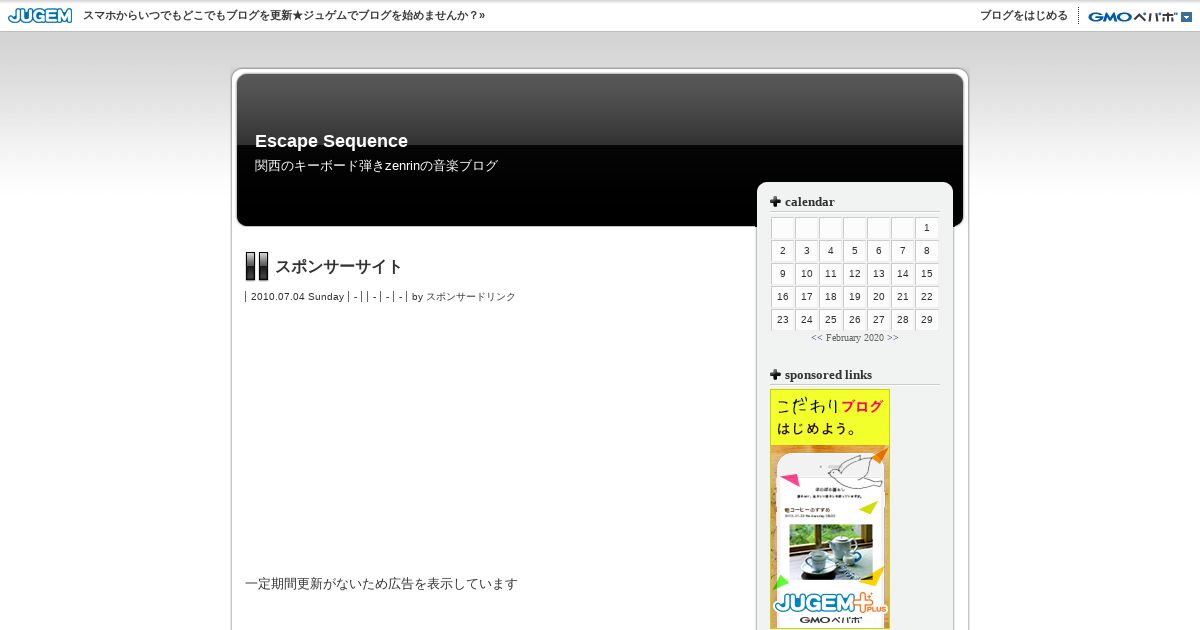The width and height of the screenshot is (1200, 630).
Task: Click the plus icon beside calendar heading
Action: (775, 201)
